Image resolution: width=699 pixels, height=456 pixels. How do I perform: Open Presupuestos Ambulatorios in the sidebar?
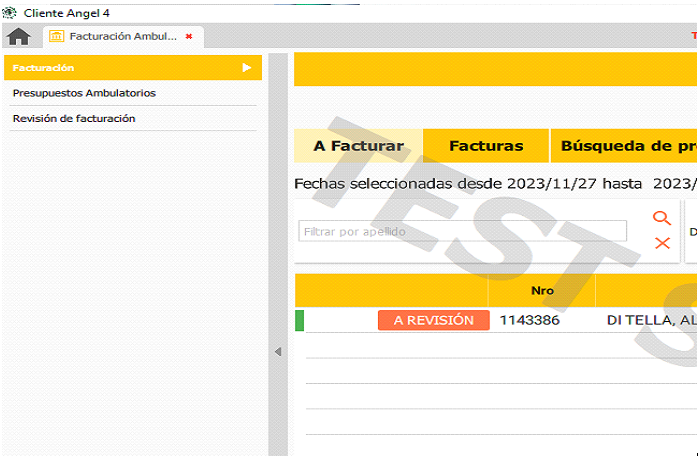tap(84, 93)
